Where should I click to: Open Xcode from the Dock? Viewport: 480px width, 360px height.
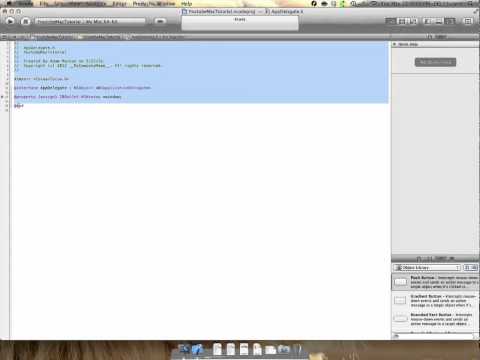tap(197, 349)
